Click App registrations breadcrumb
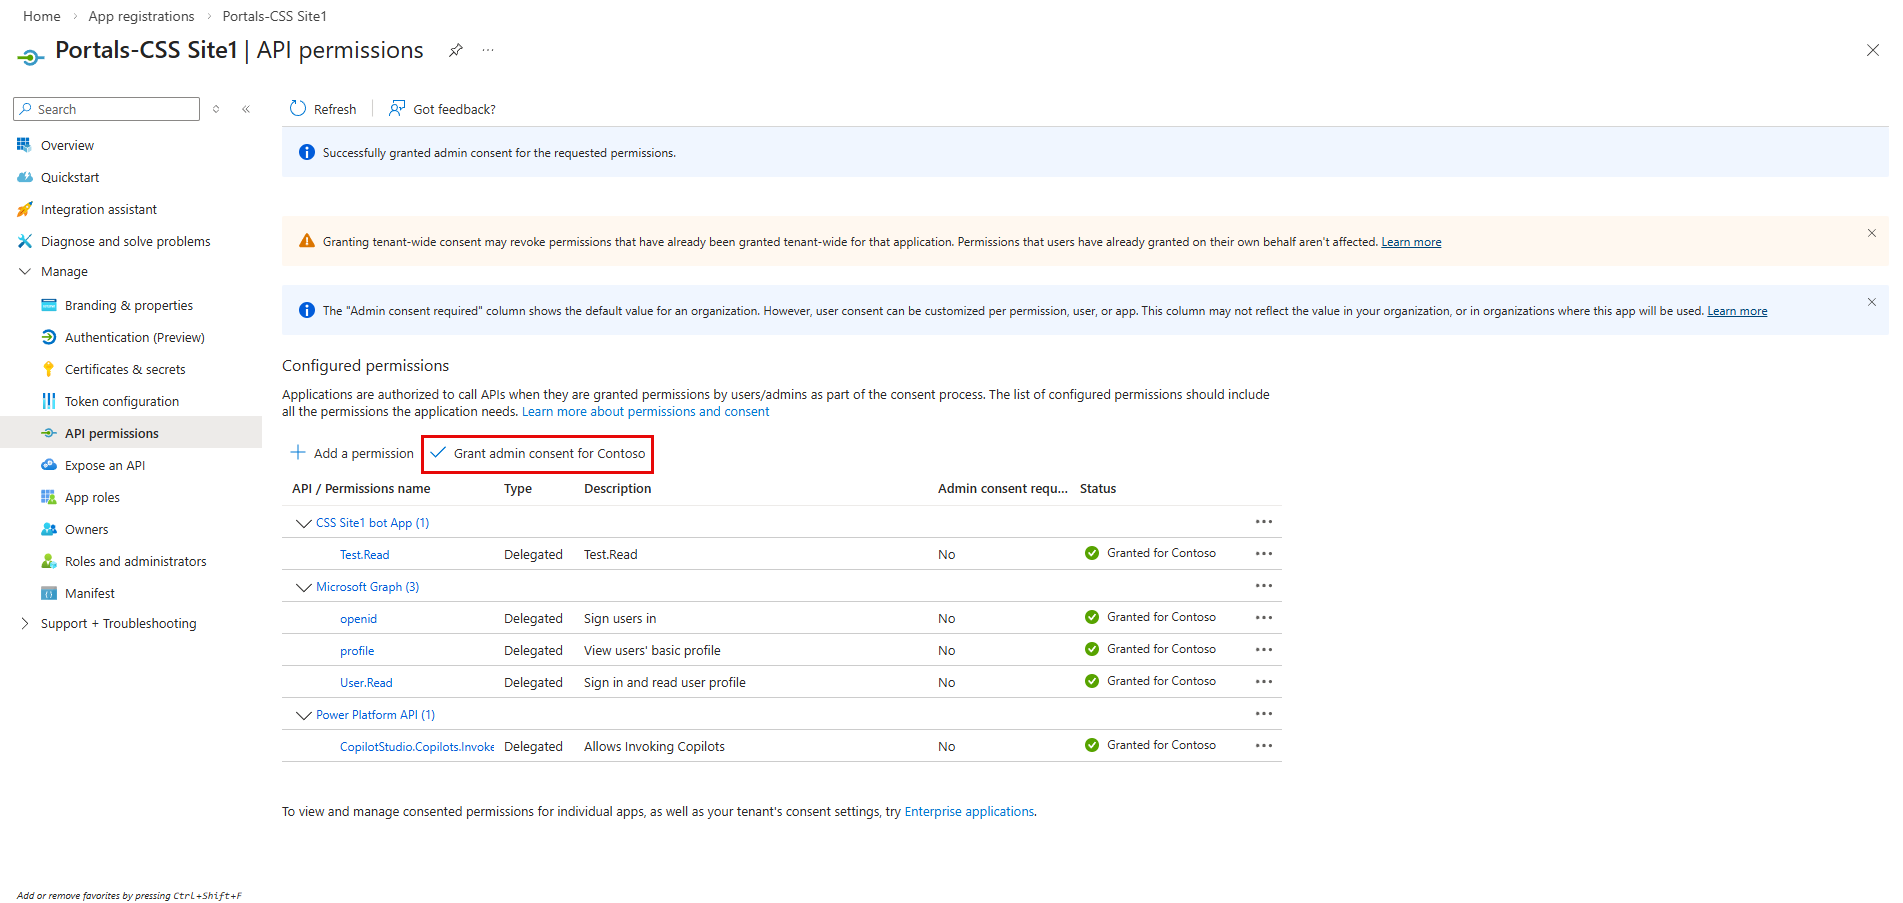The width and height of the screenshot is (1903, 903). (141, 16)
